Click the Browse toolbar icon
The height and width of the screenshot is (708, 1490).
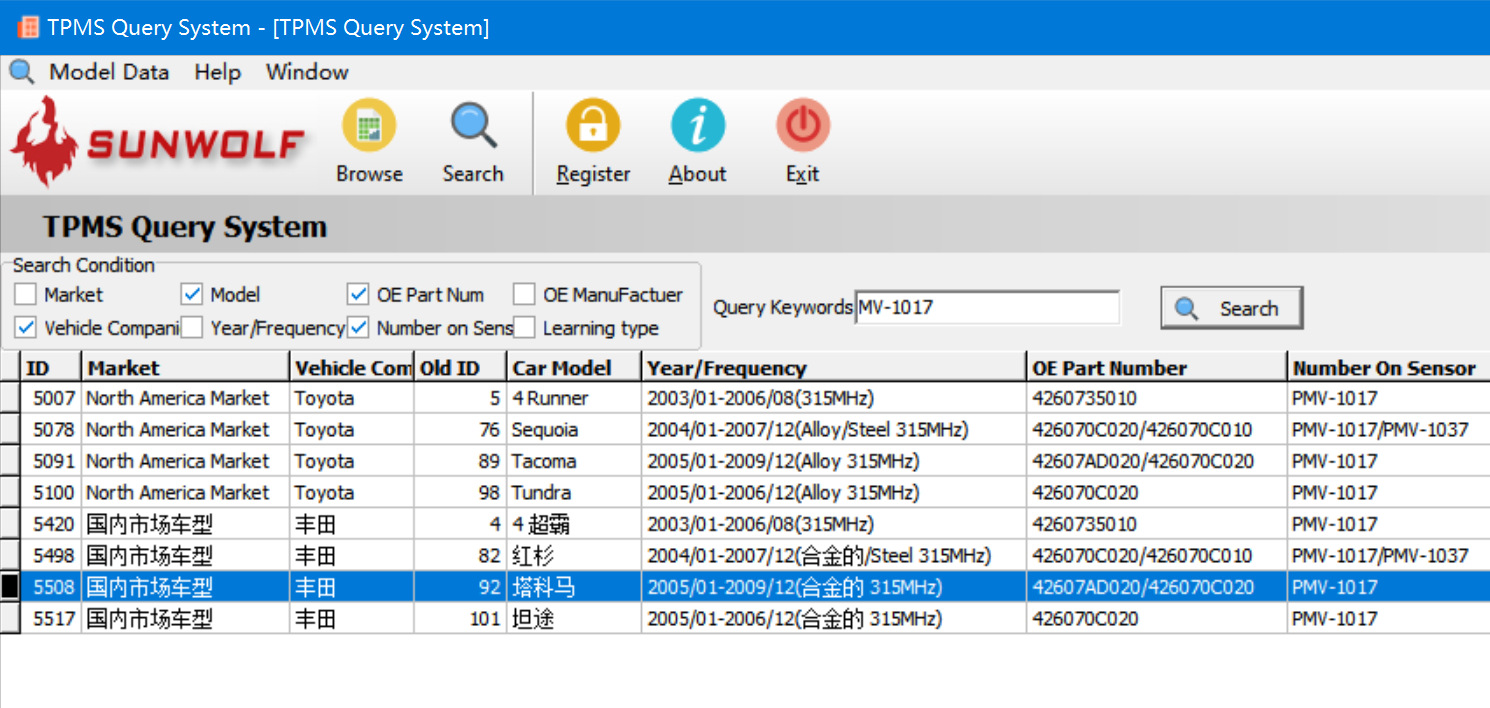(x=369, y=128)
